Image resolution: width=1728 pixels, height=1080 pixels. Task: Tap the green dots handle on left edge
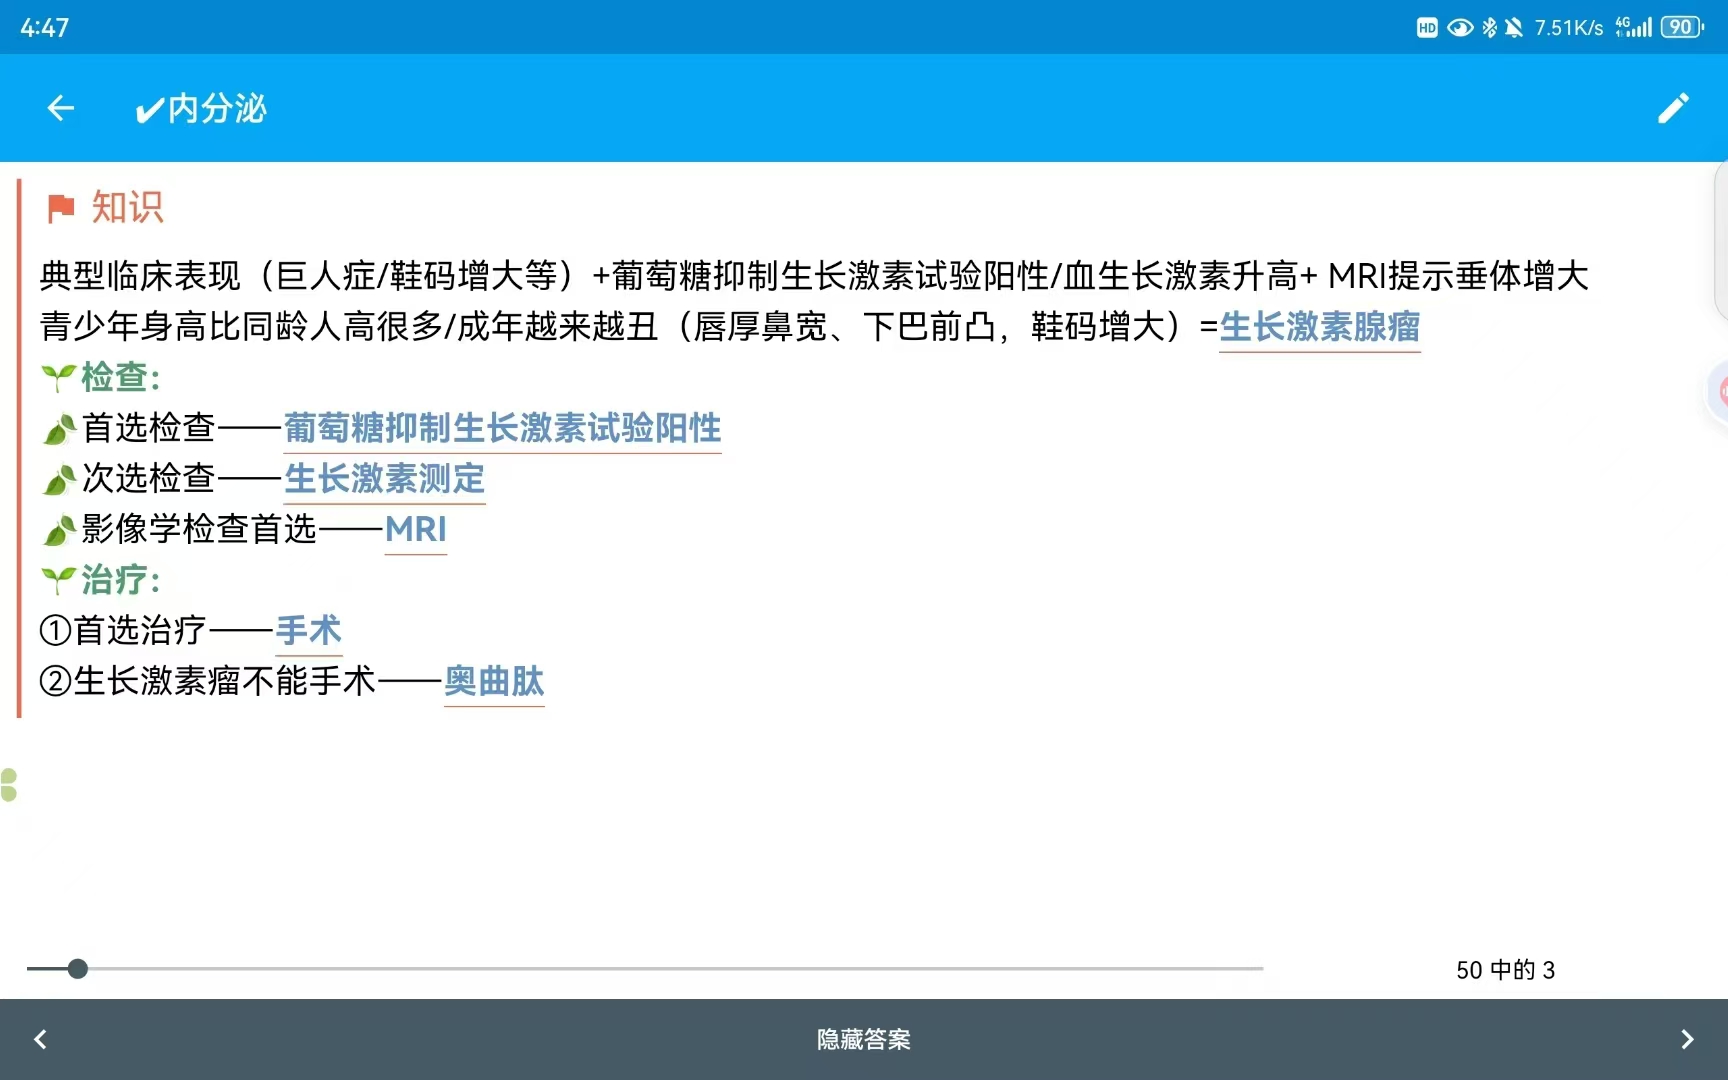point(9,785)
